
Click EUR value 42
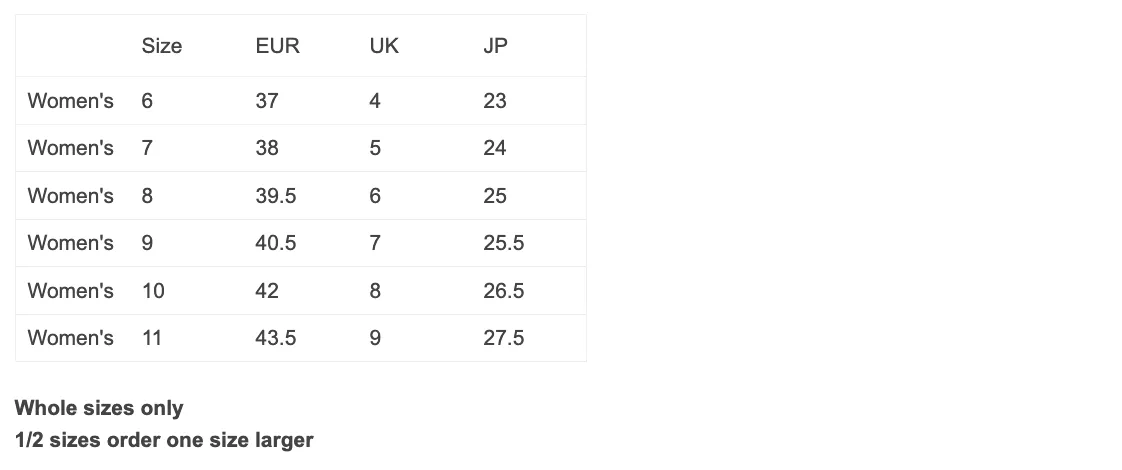(267, 291)
